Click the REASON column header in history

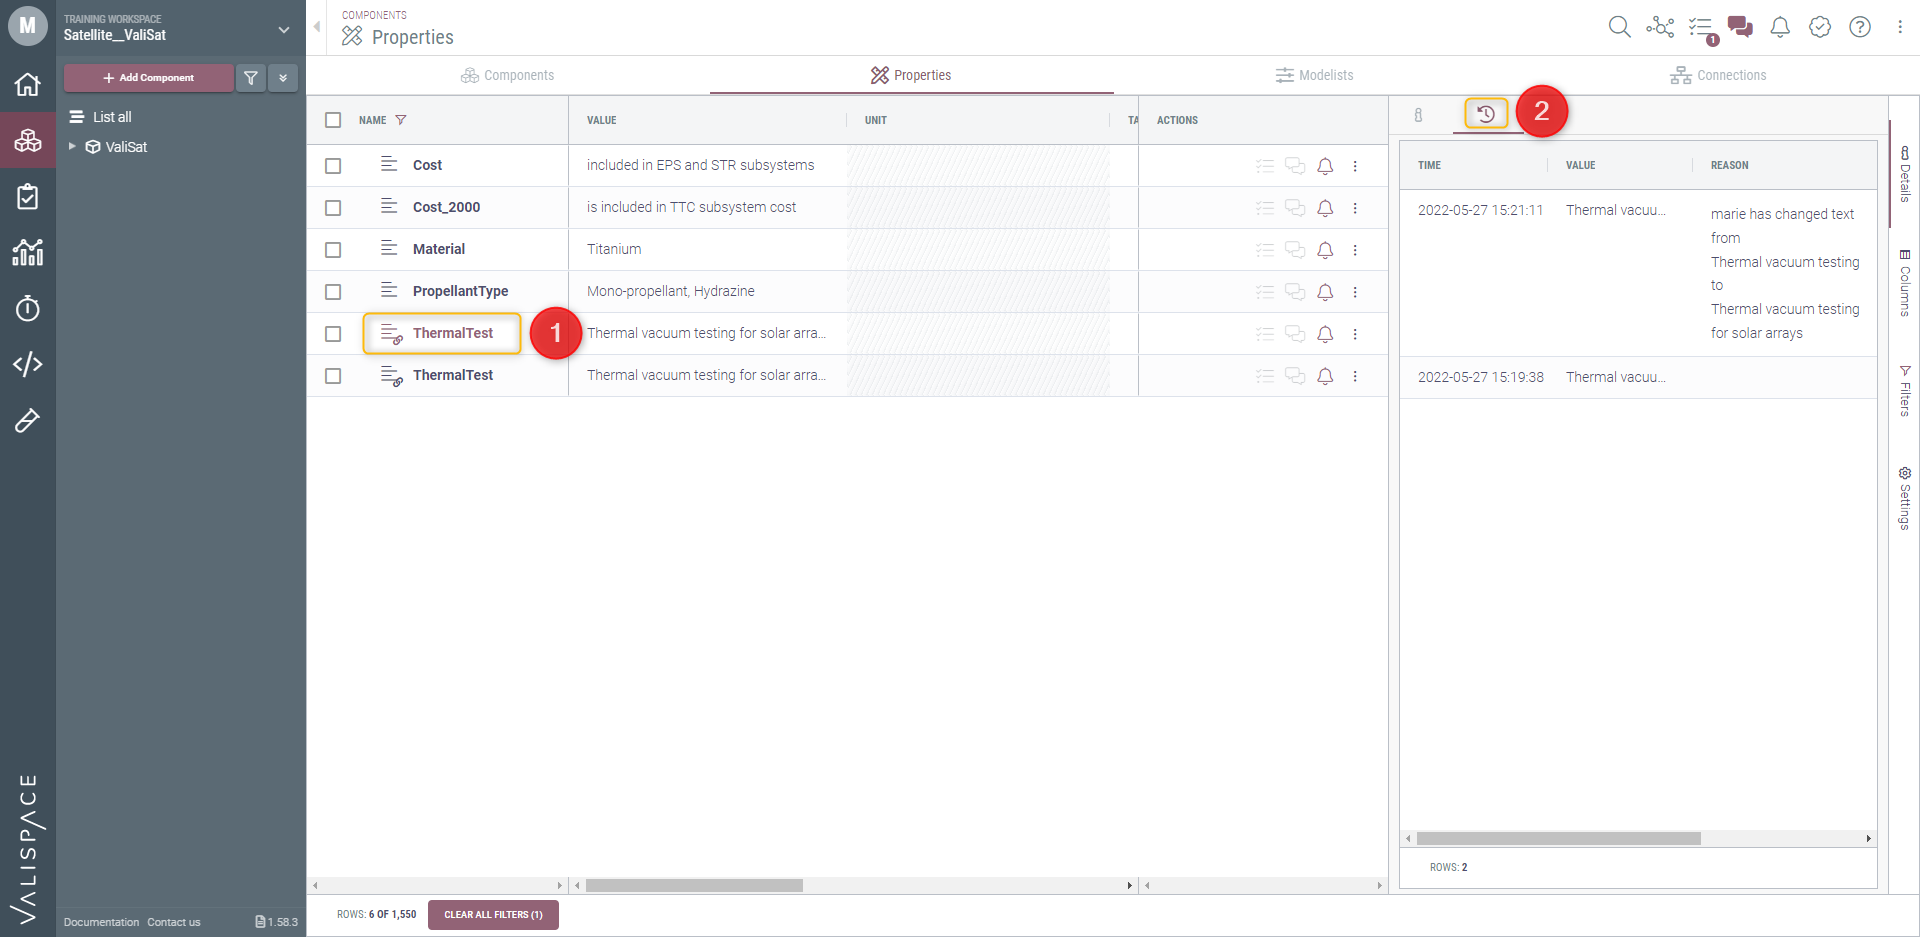(1729, 165)
